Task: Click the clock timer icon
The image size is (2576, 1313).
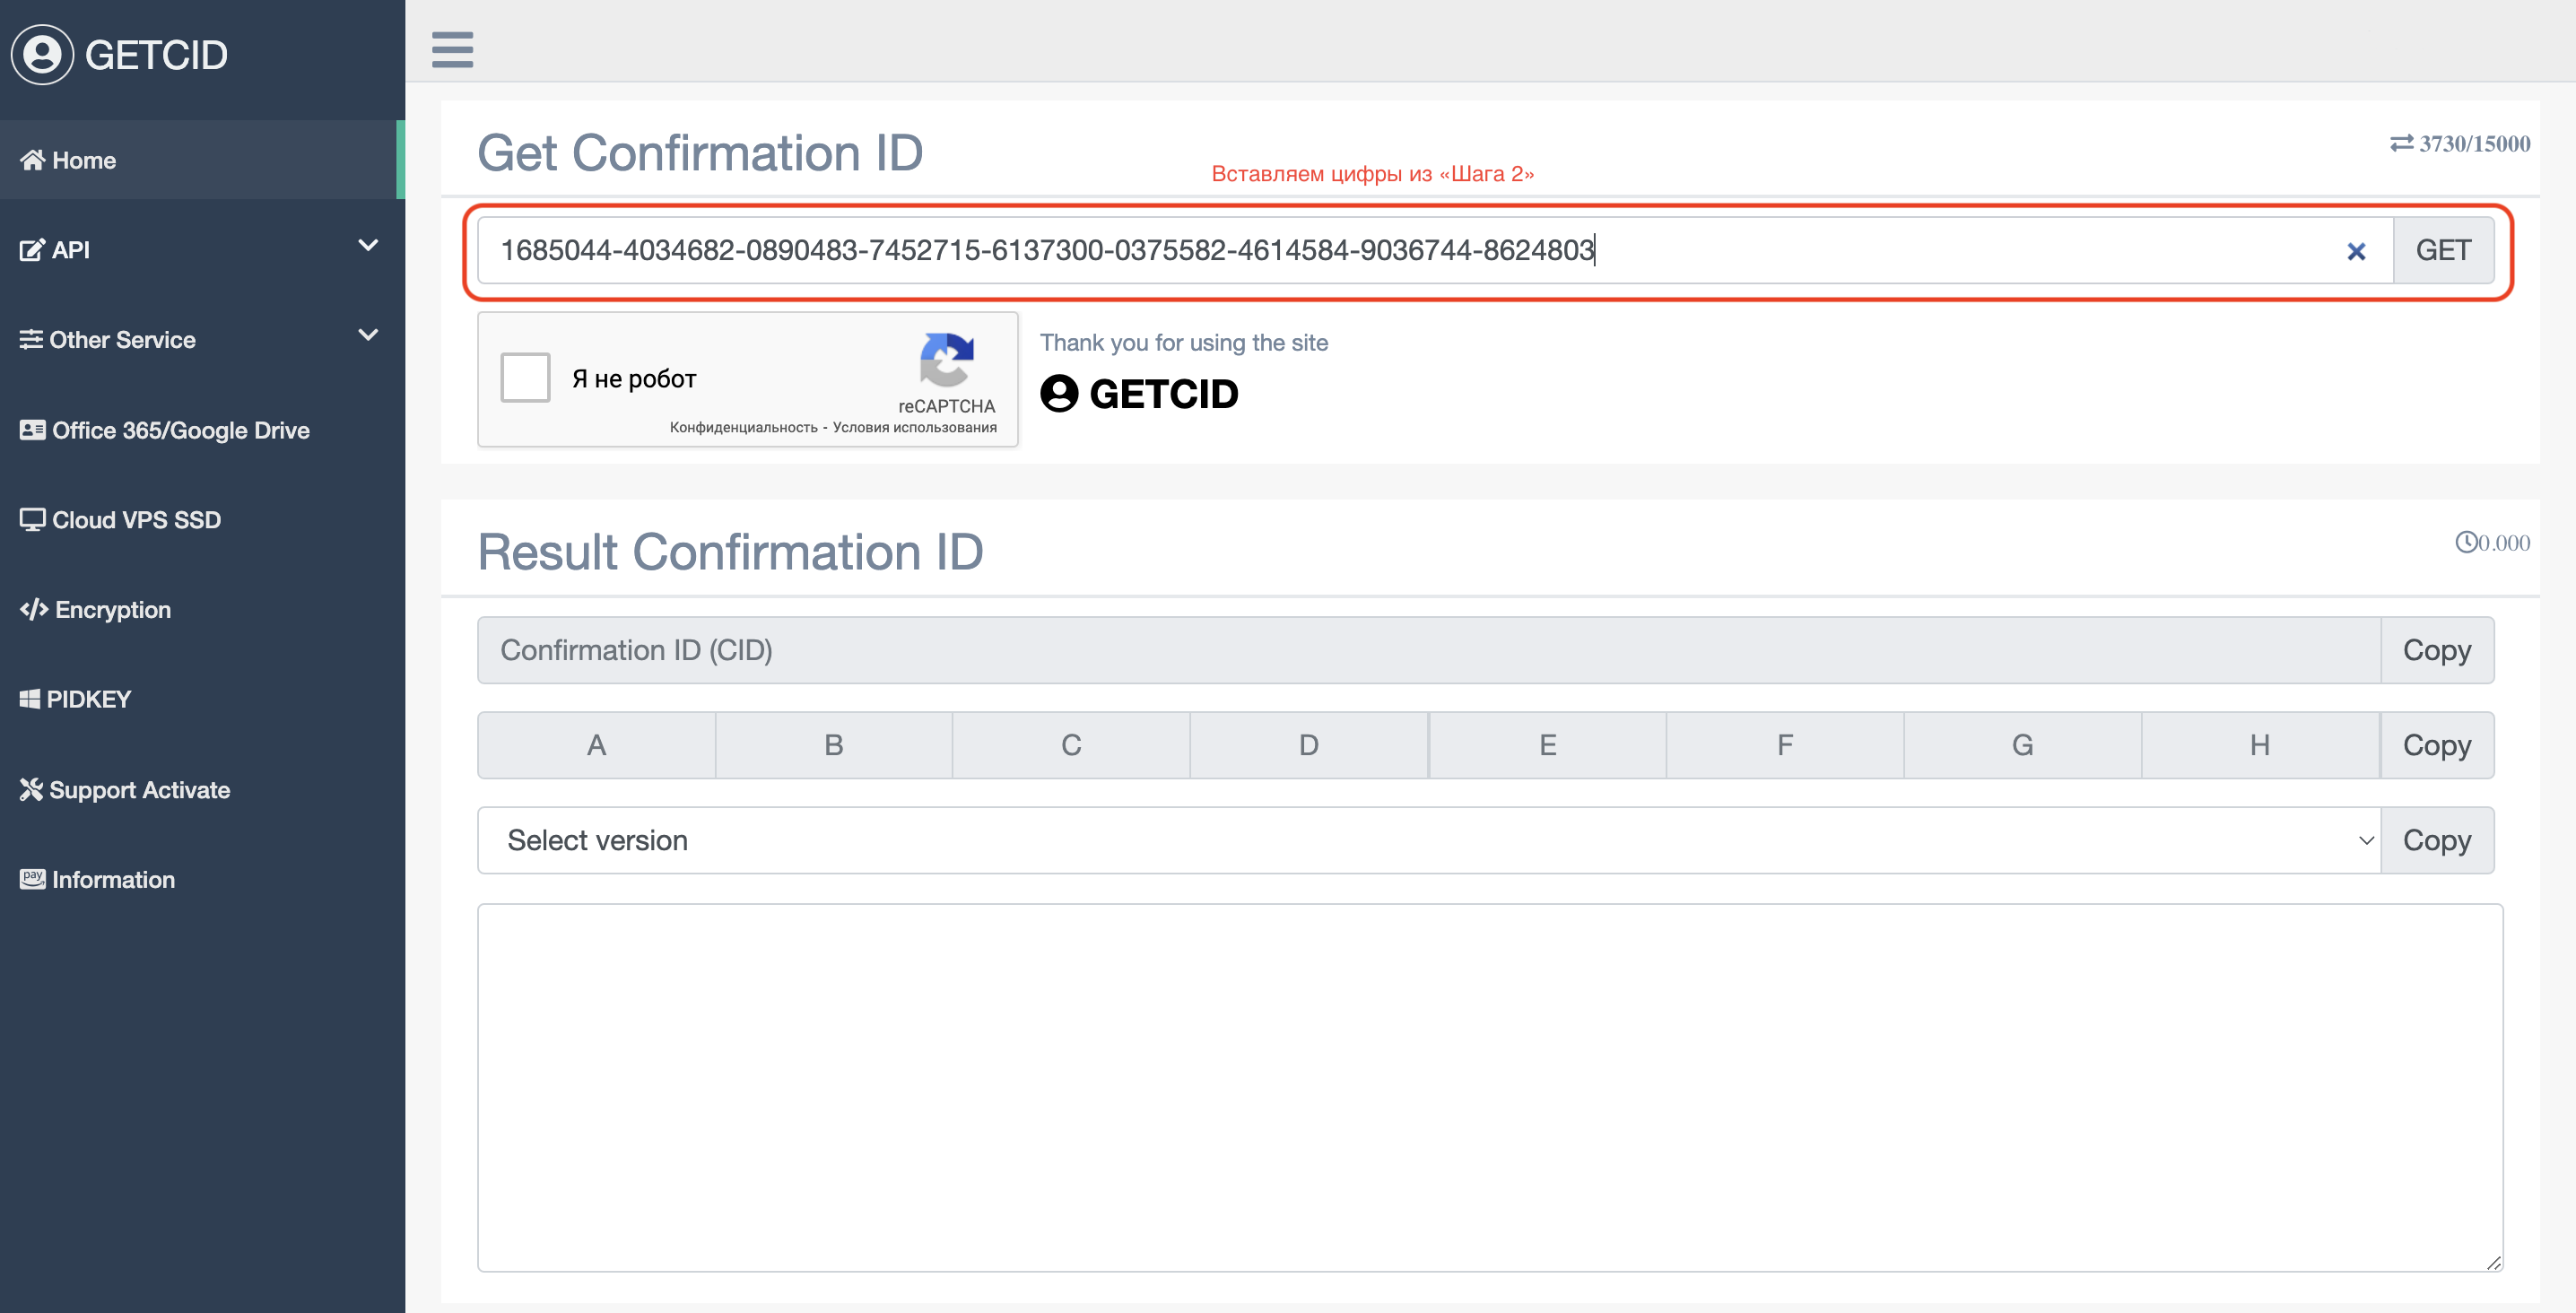Action: pos(2466,542)
